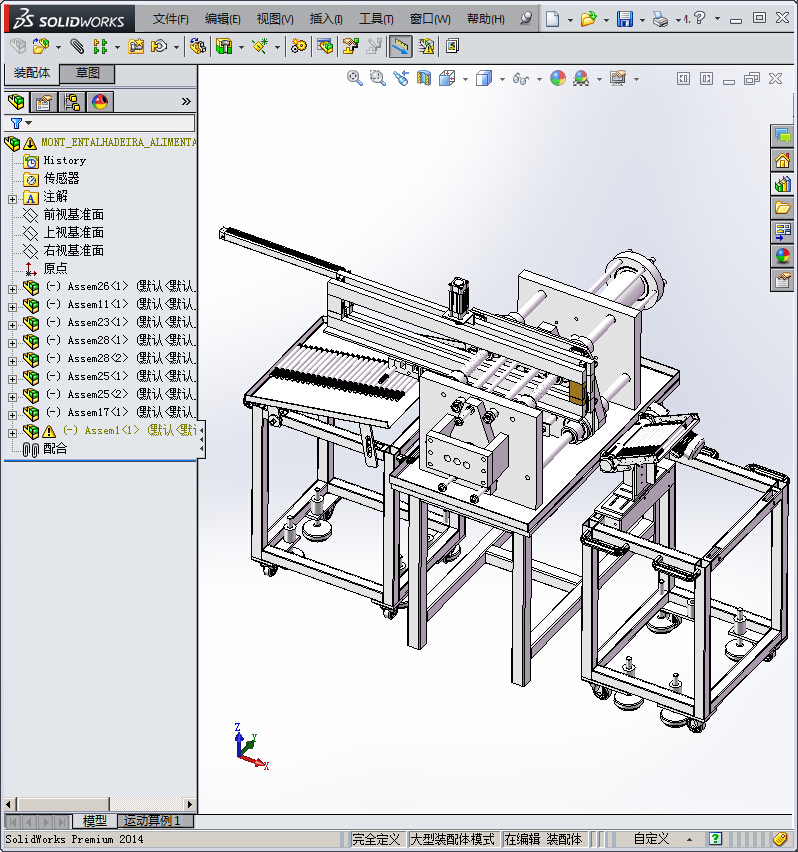Viewport: 798px width, 852px height.
Task: Open the View Orientation dropdown arrow
Action: (x=466, y=79)
